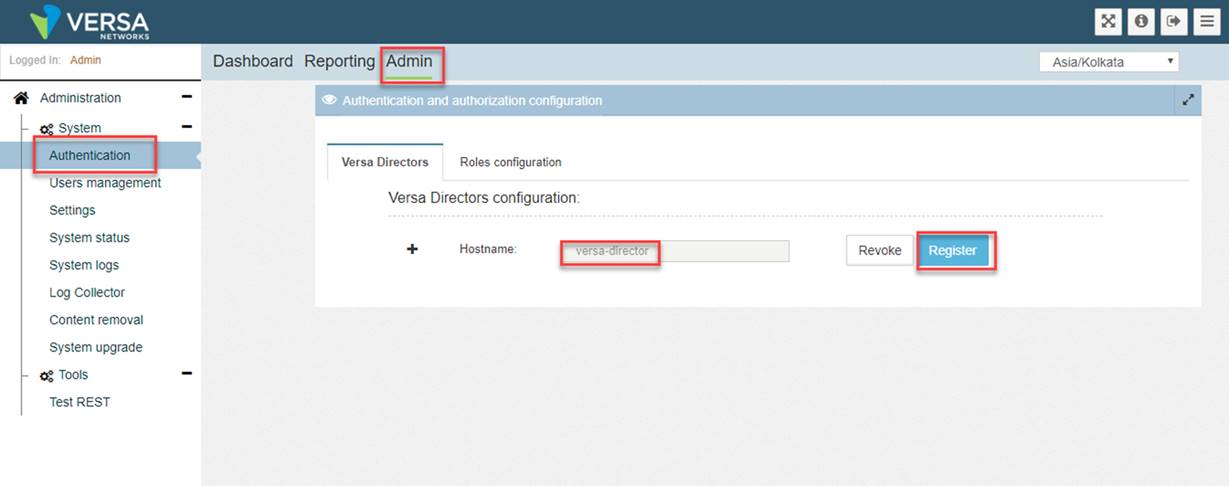Screen dimensions: 1229x486
Task: Open the hamburger menu icon
Action: (x=1206, y=21)
